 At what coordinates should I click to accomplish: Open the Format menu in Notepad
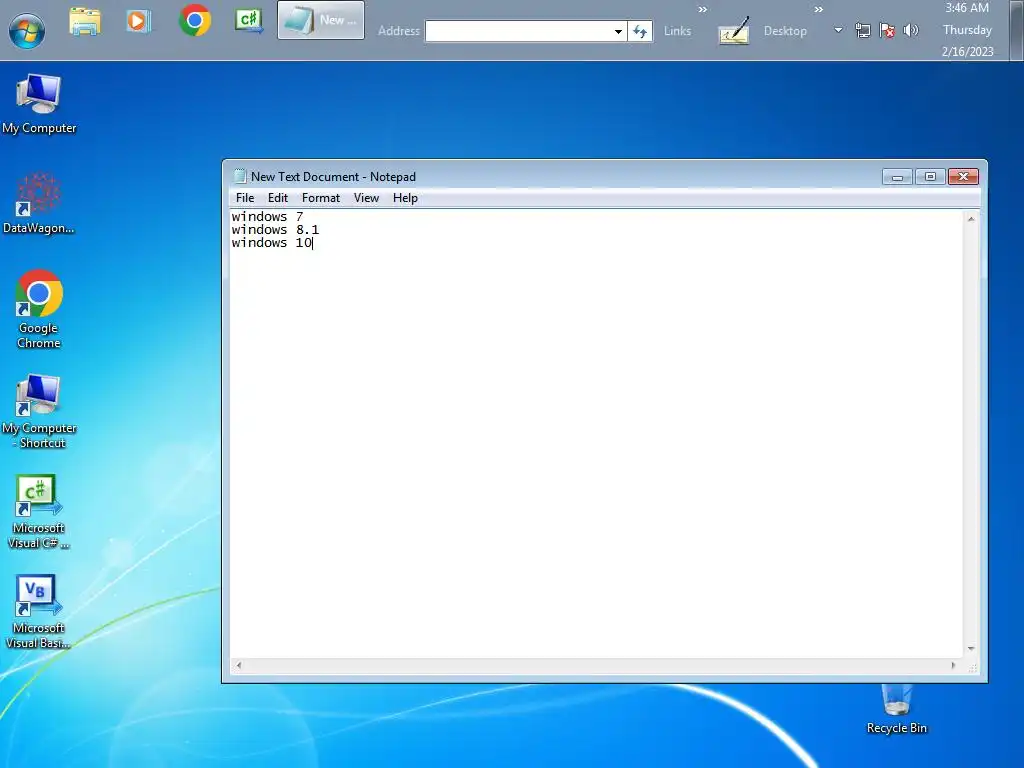tap(321, 198)
